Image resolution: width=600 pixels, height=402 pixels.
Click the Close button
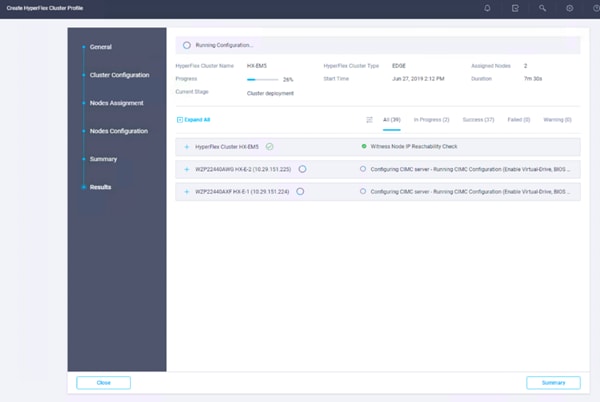pyautogui.click(x=103, y=382)
